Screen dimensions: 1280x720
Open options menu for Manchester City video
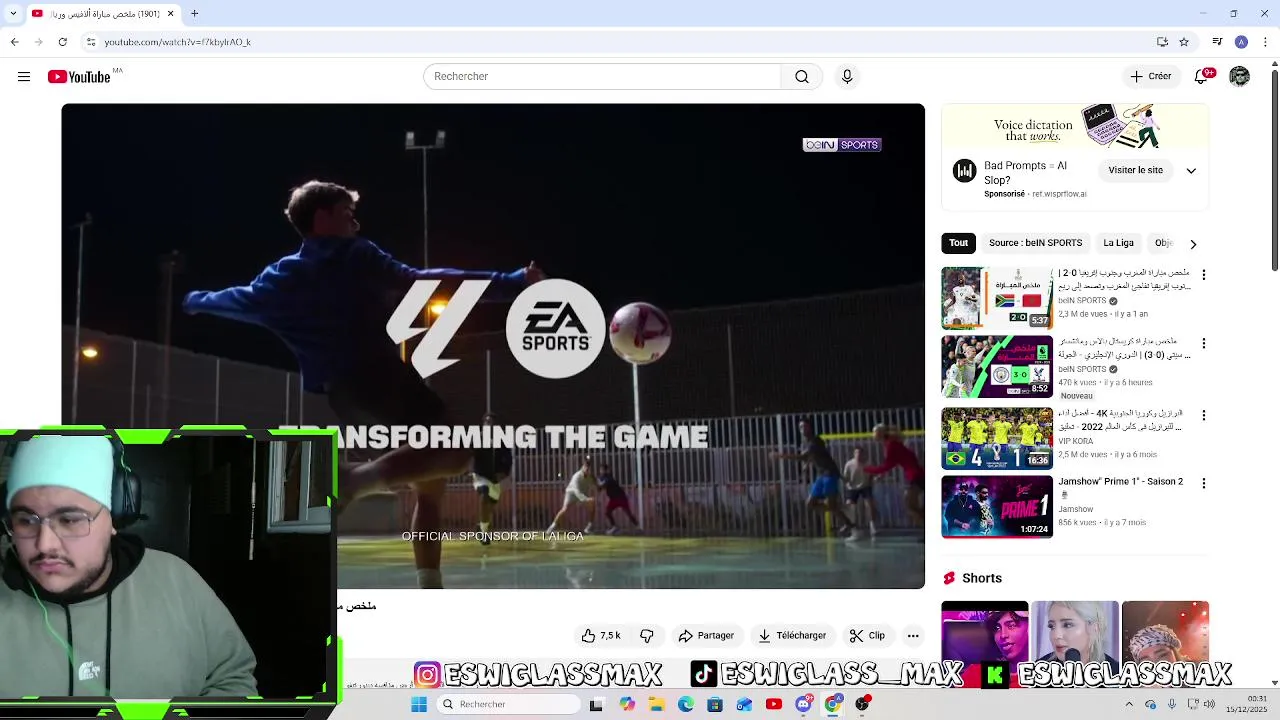pyautogui.click(x=1204, y=343)
